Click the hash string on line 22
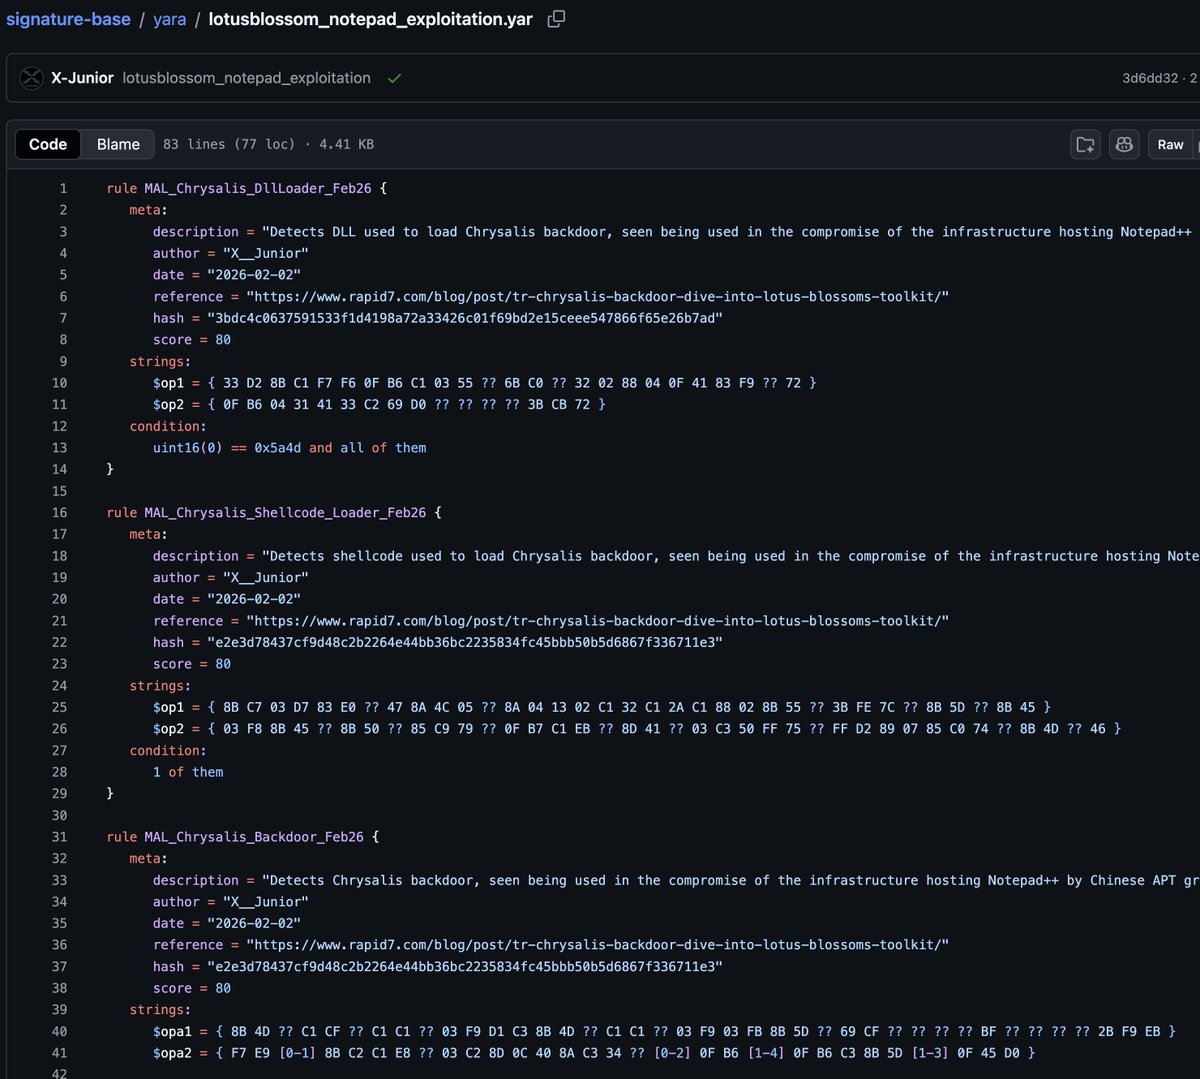Image resolution: width=1200 pixels, height=1079 pixels. [464, 642]
